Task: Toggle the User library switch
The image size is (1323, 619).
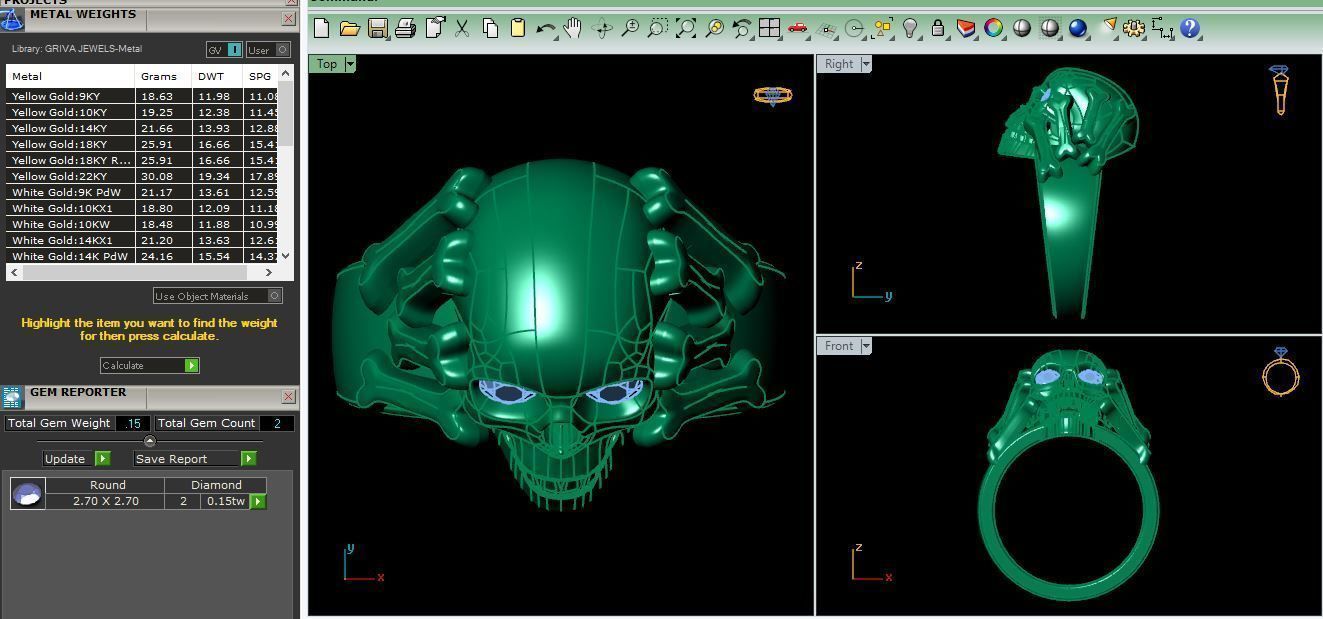Action: tap(268, 49)
